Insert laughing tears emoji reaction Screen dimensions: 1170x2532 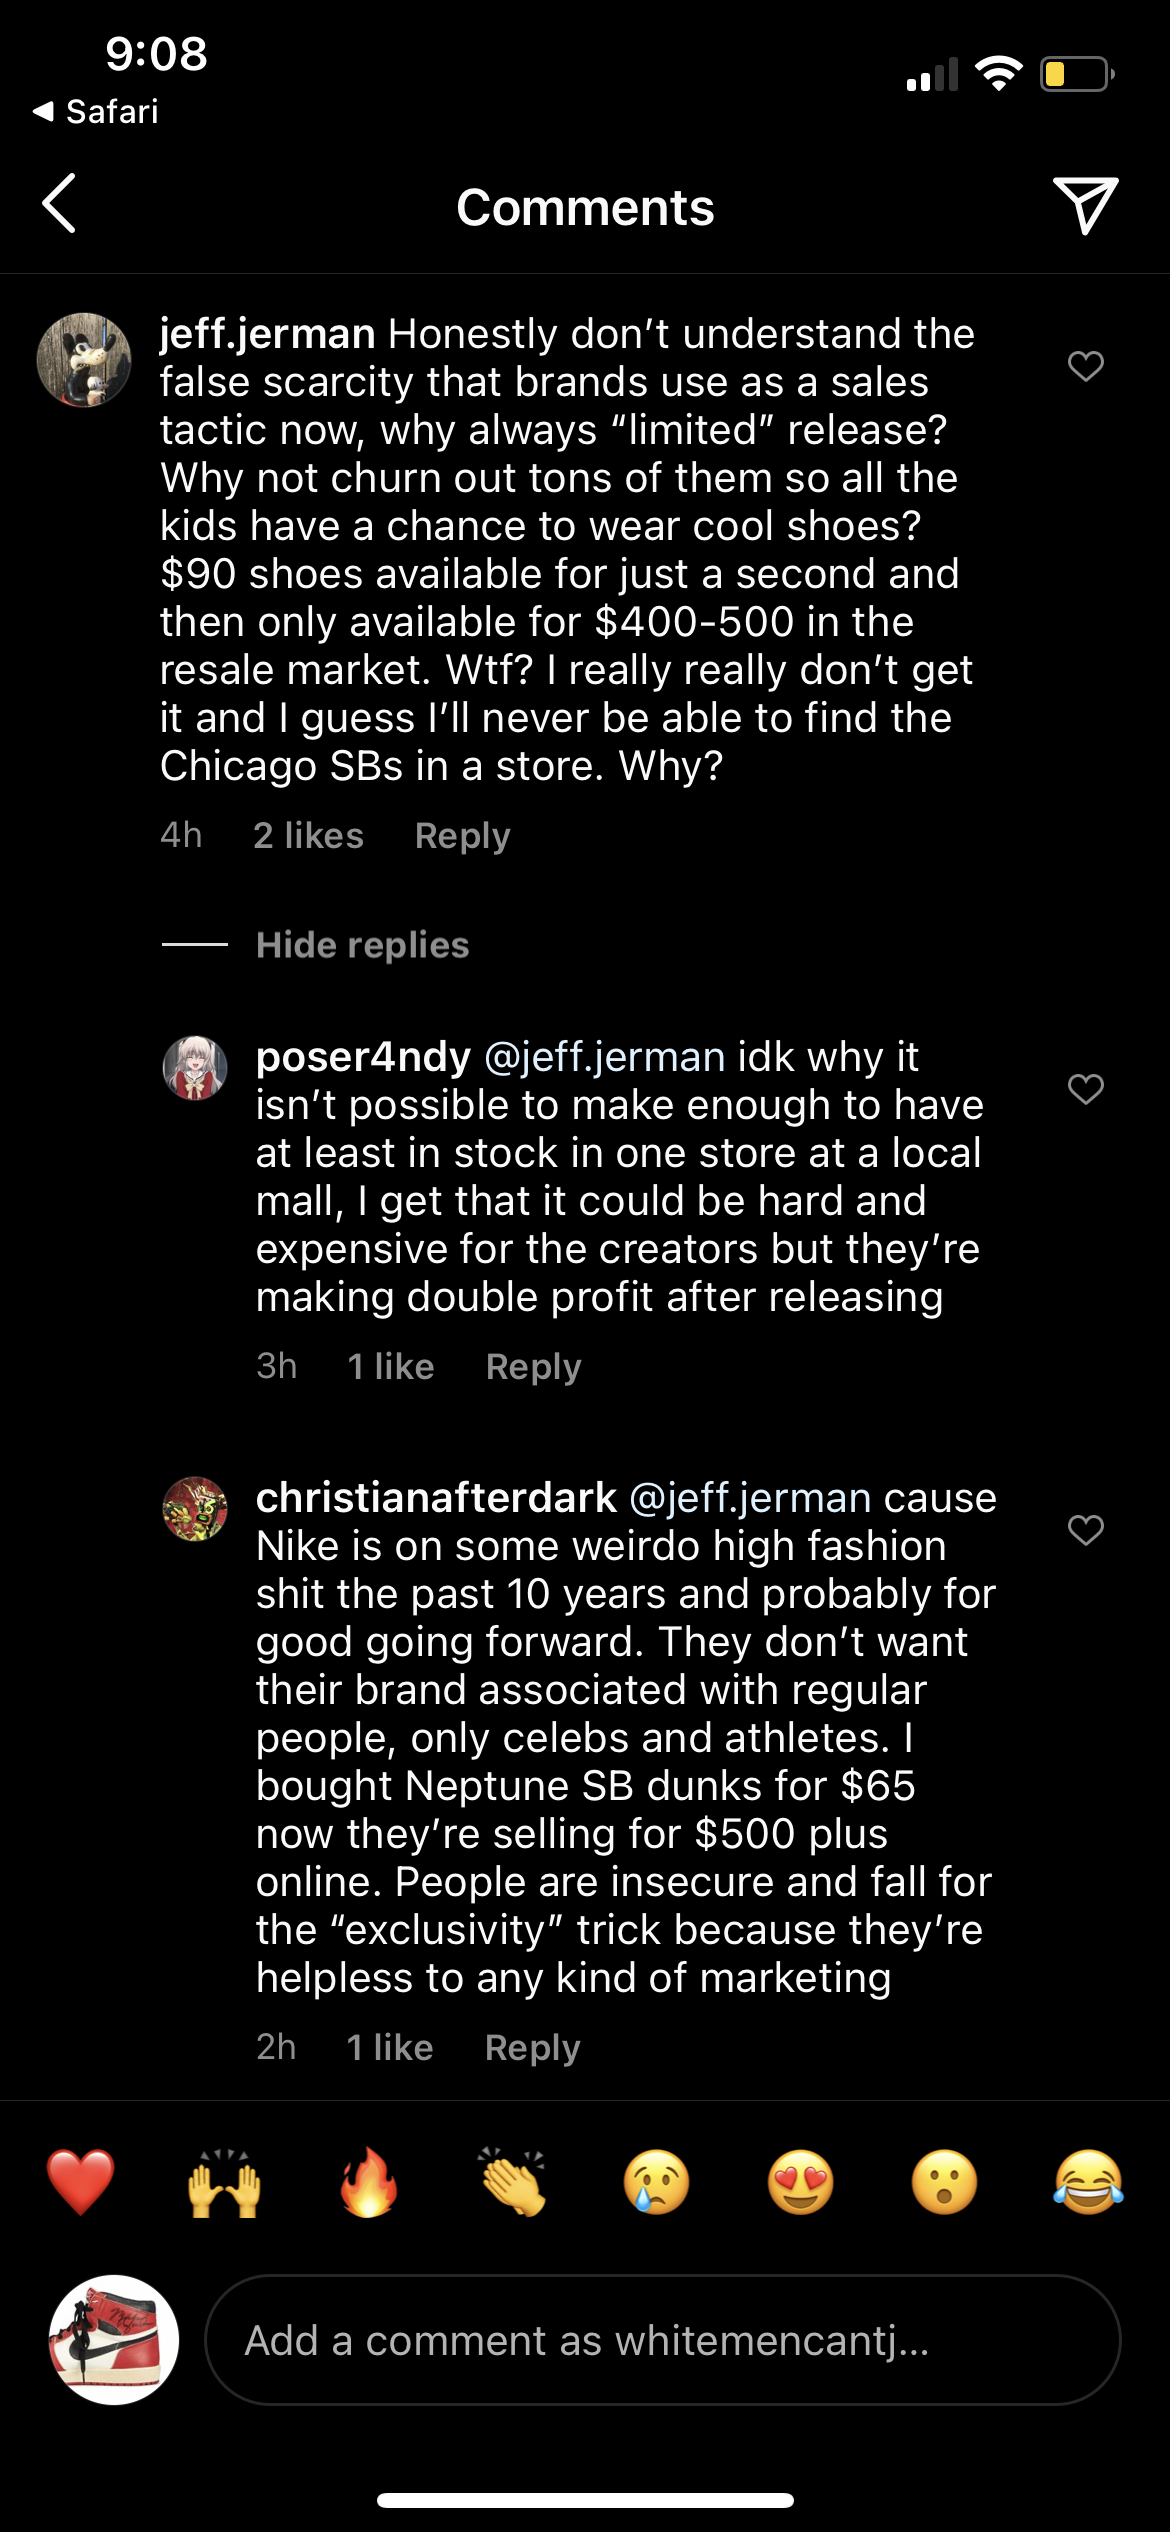[x=1088, y=2183]
